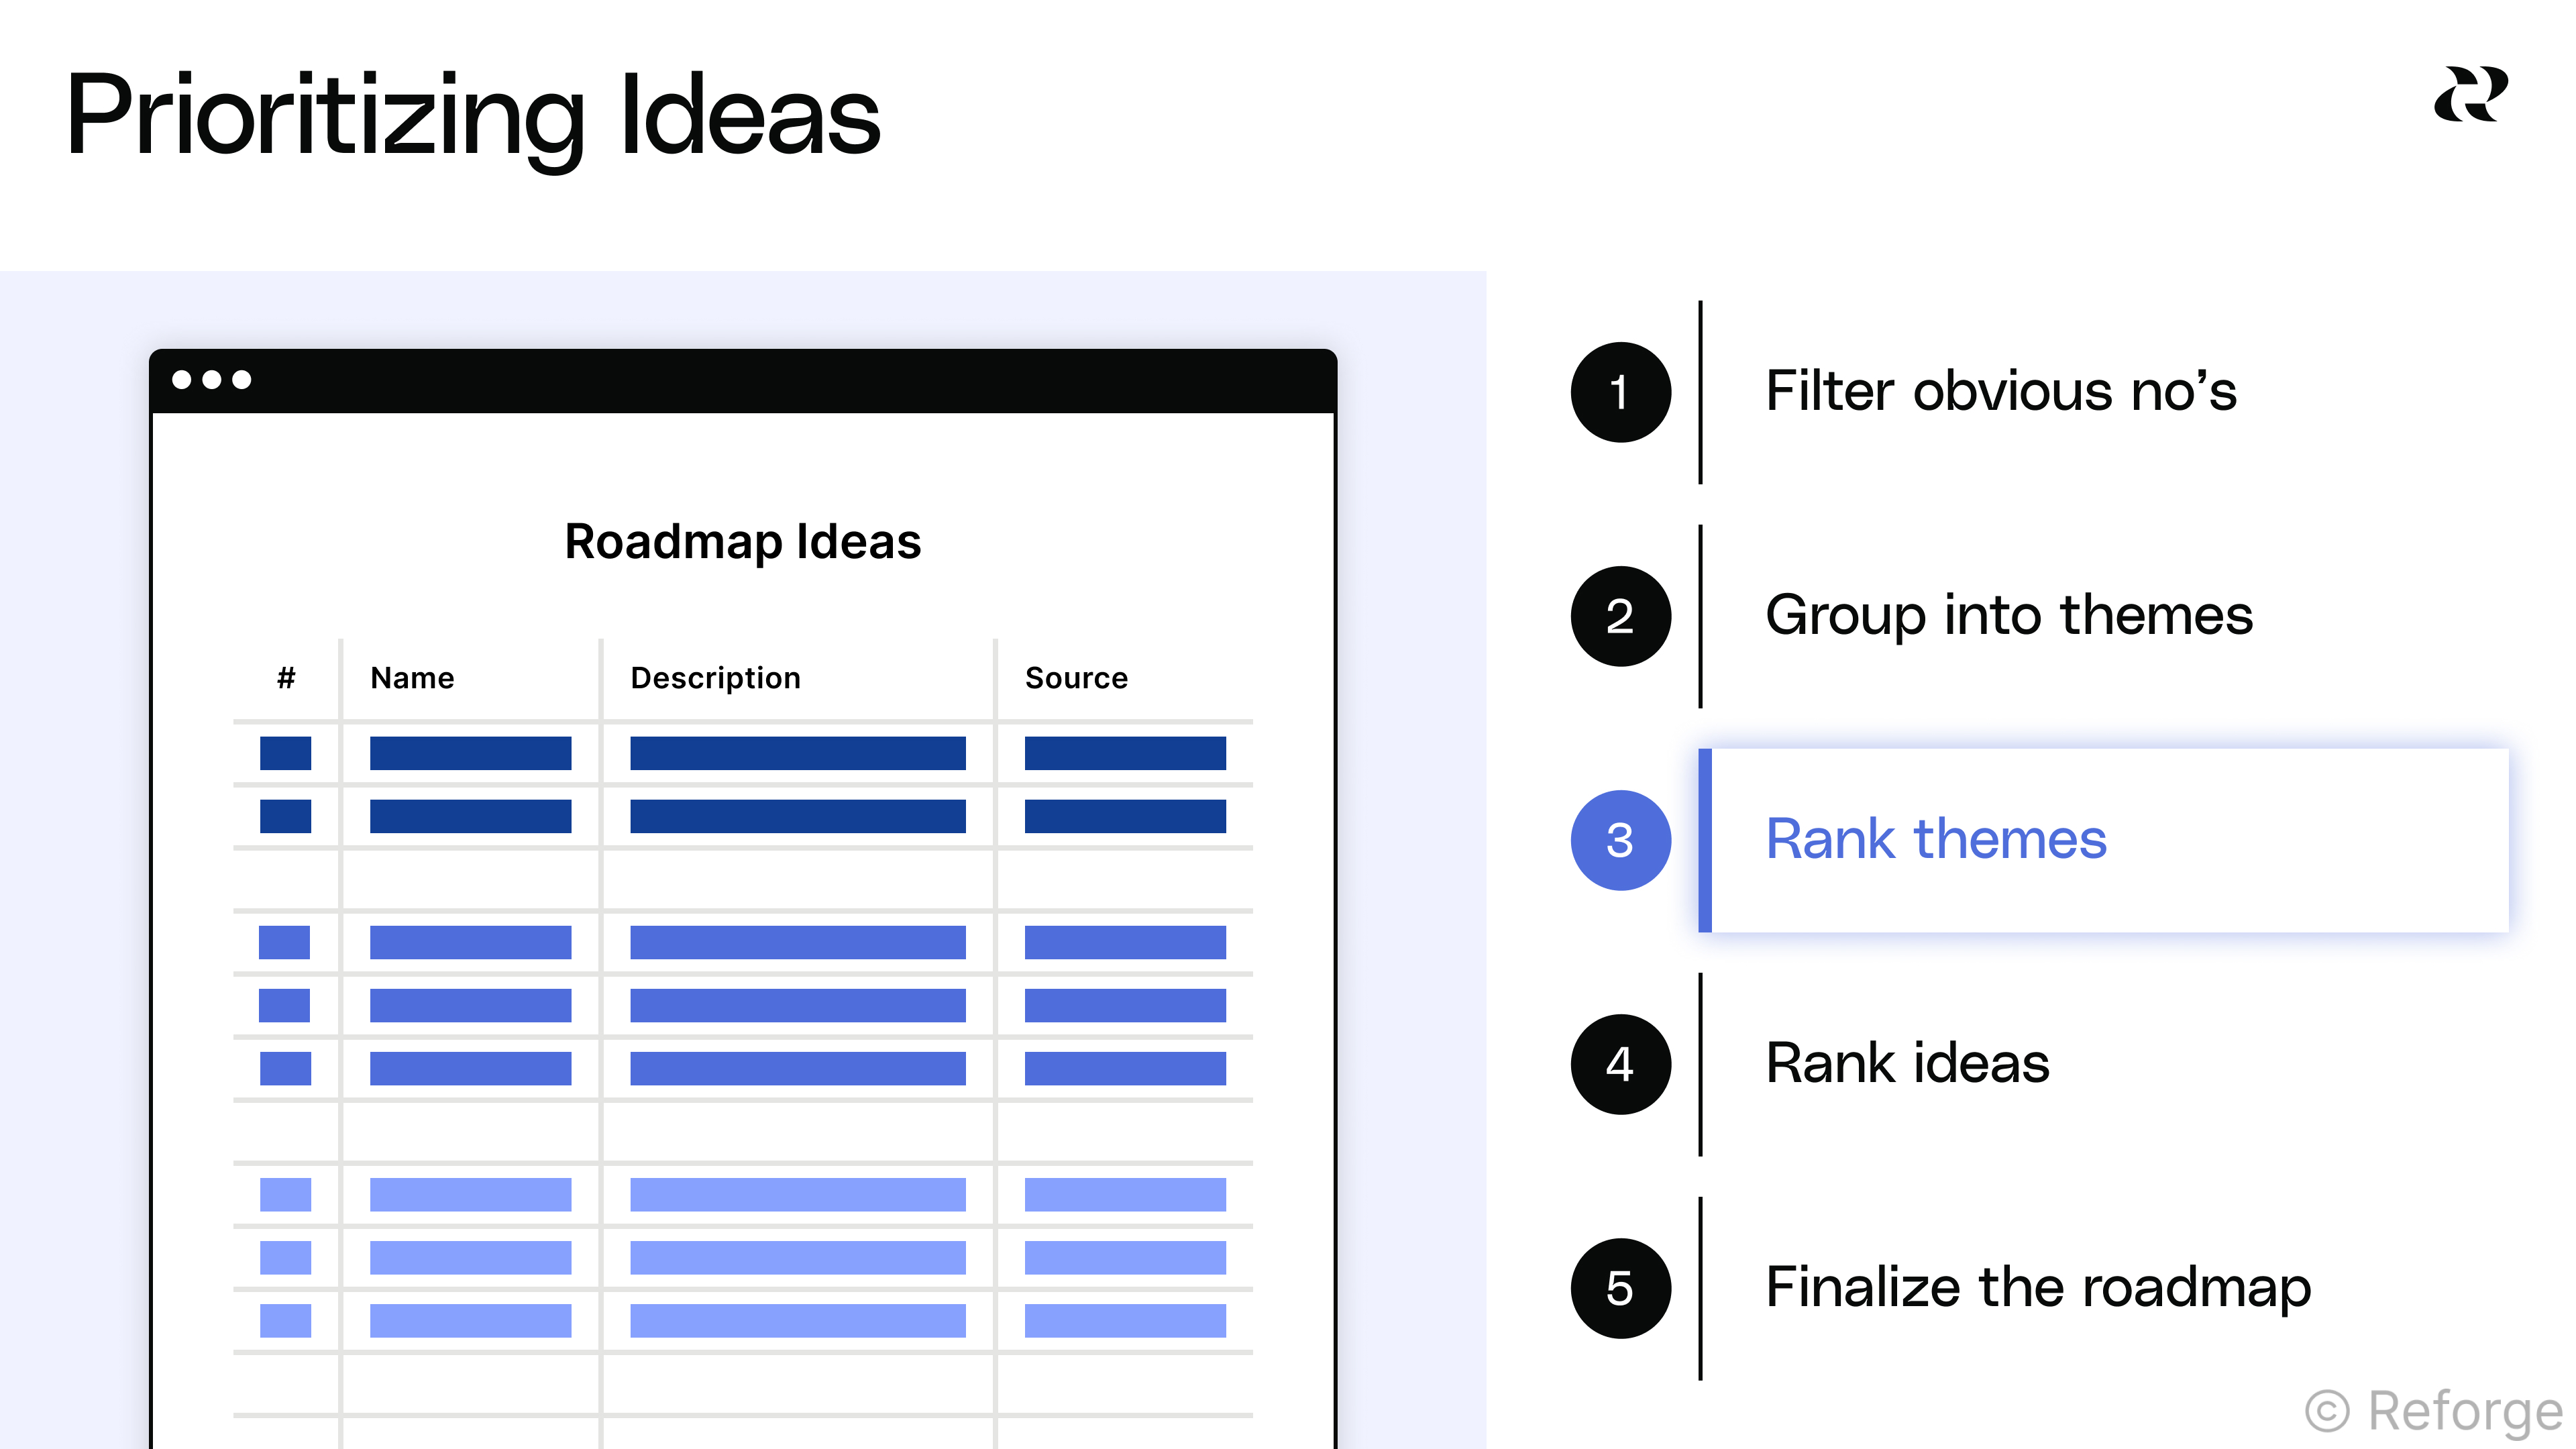The height and width of the screenshot is (1449, 2576).
Task: Select step 2 numbered circle
Action: [x=1620, y=616]
